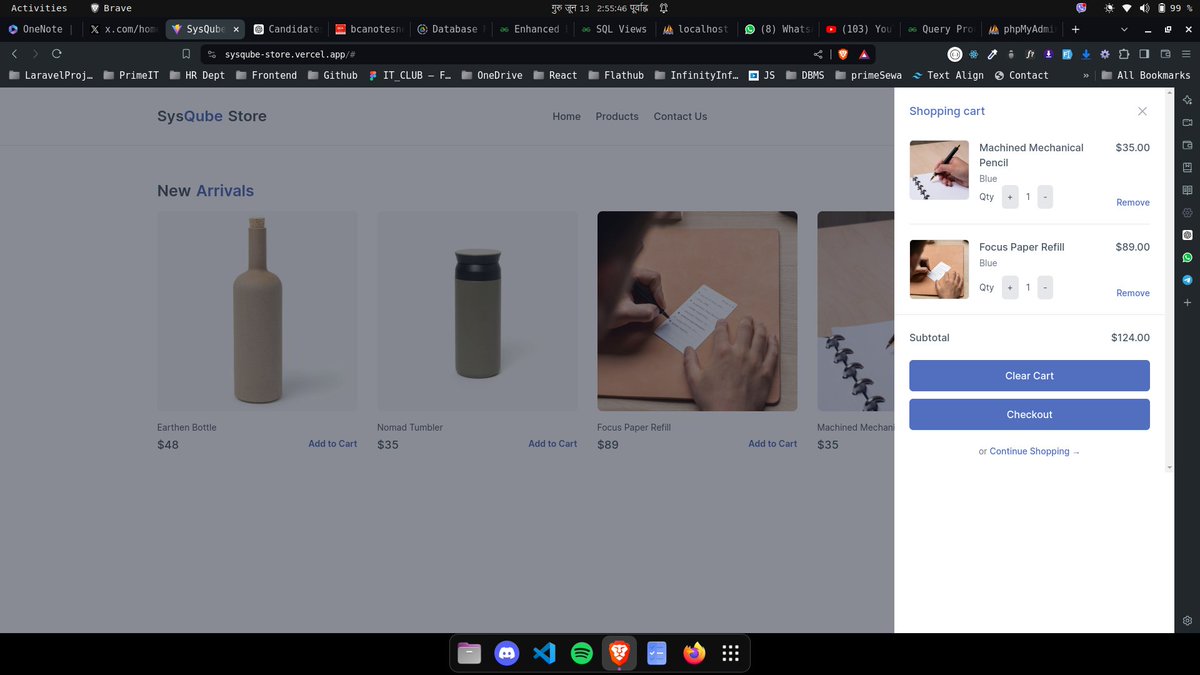Open the blue download arrow extension

point(1086,54)
